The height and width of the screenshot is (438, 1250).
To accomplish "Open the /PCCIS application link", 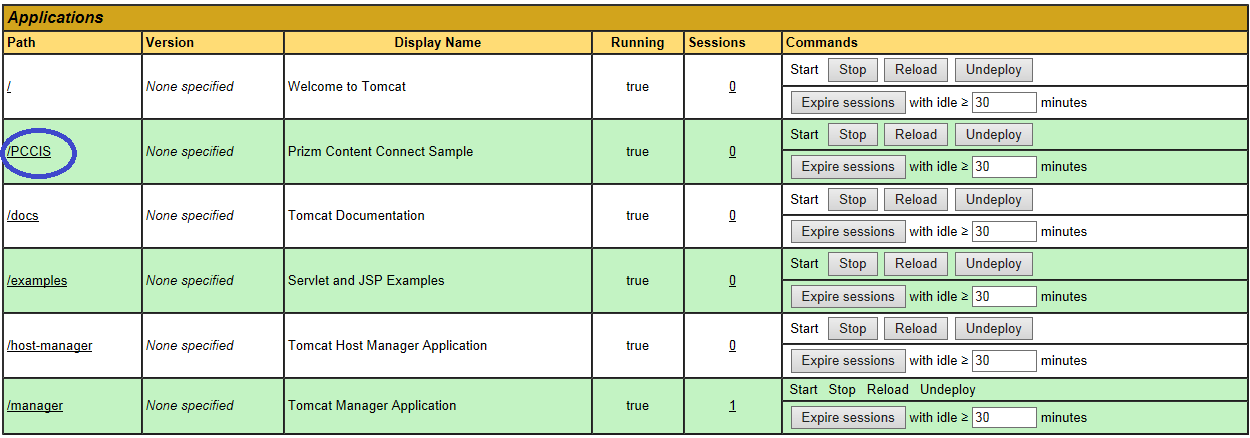I will tap(29, 152).
